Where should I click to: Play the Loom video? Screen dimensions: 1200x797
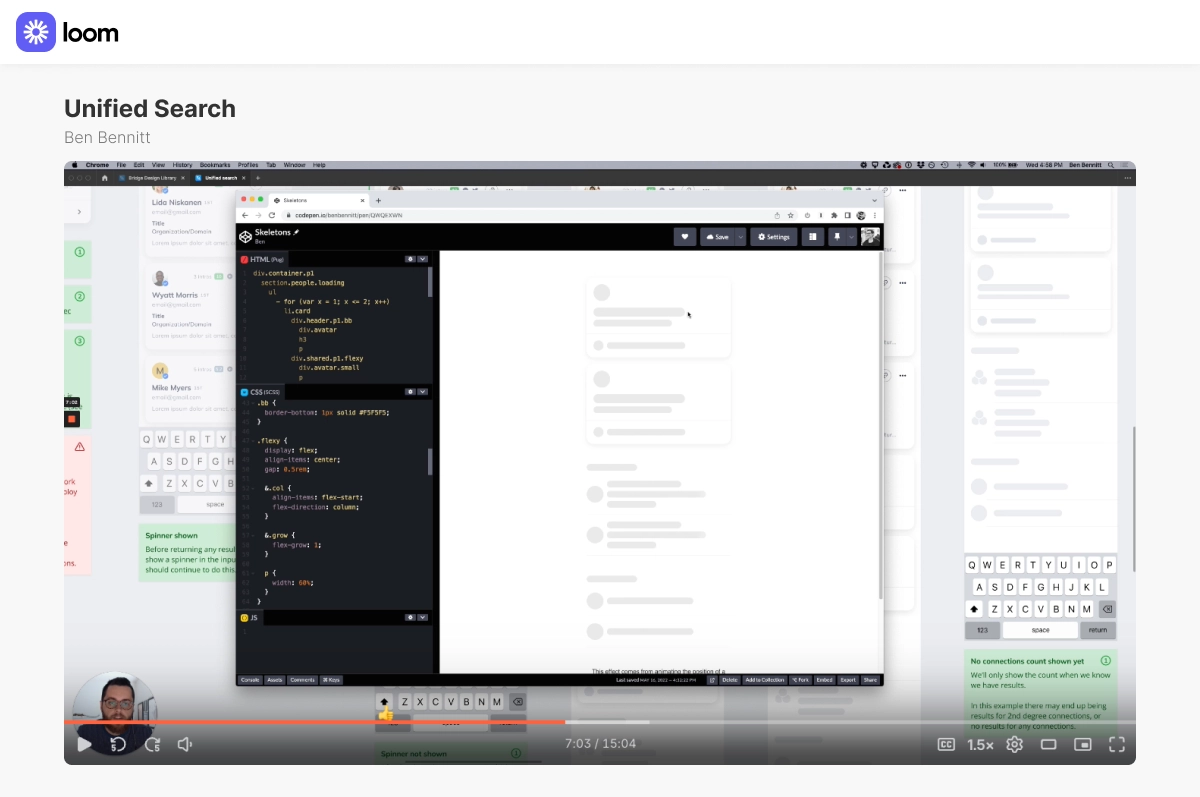(x=85, y=744)
